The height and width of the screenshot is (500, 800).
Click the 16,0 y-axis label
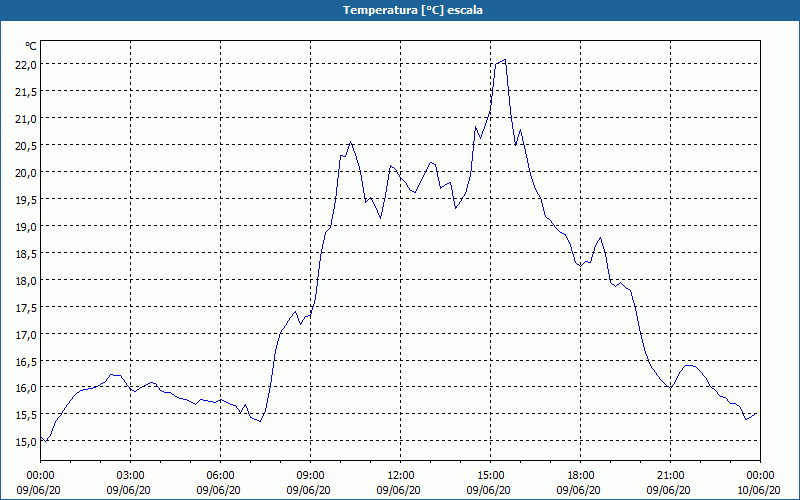(26, 388)
